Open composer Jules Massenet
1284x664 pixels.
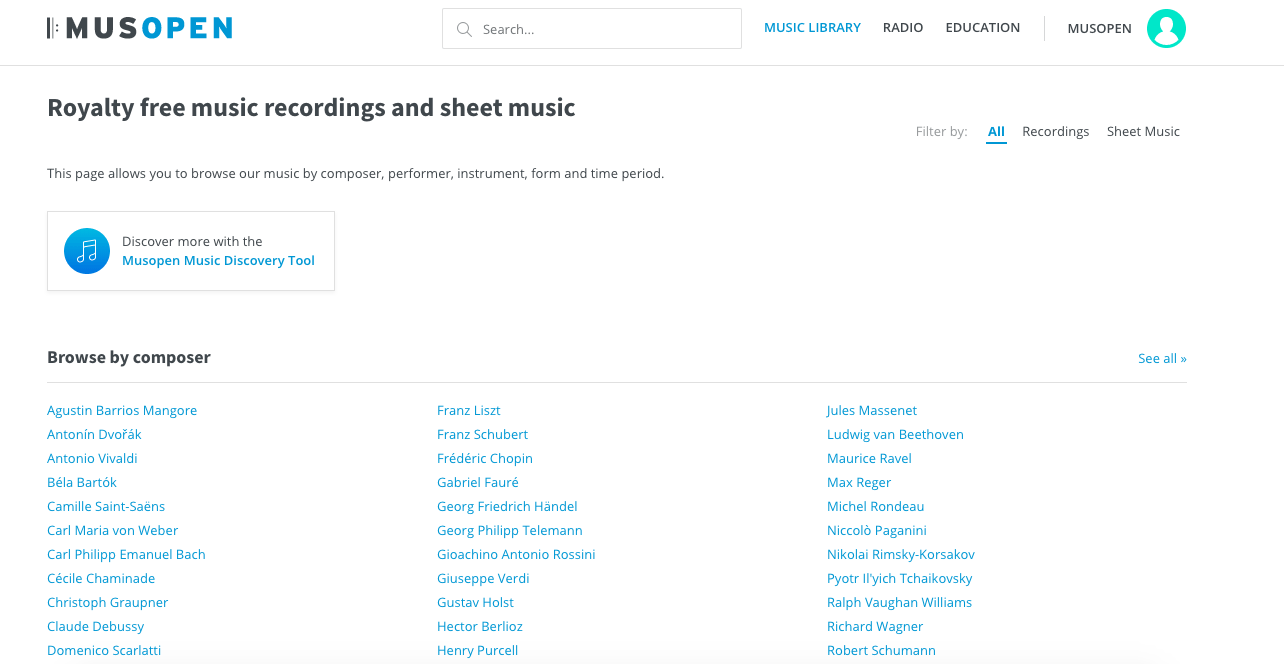tap(872, 411)
